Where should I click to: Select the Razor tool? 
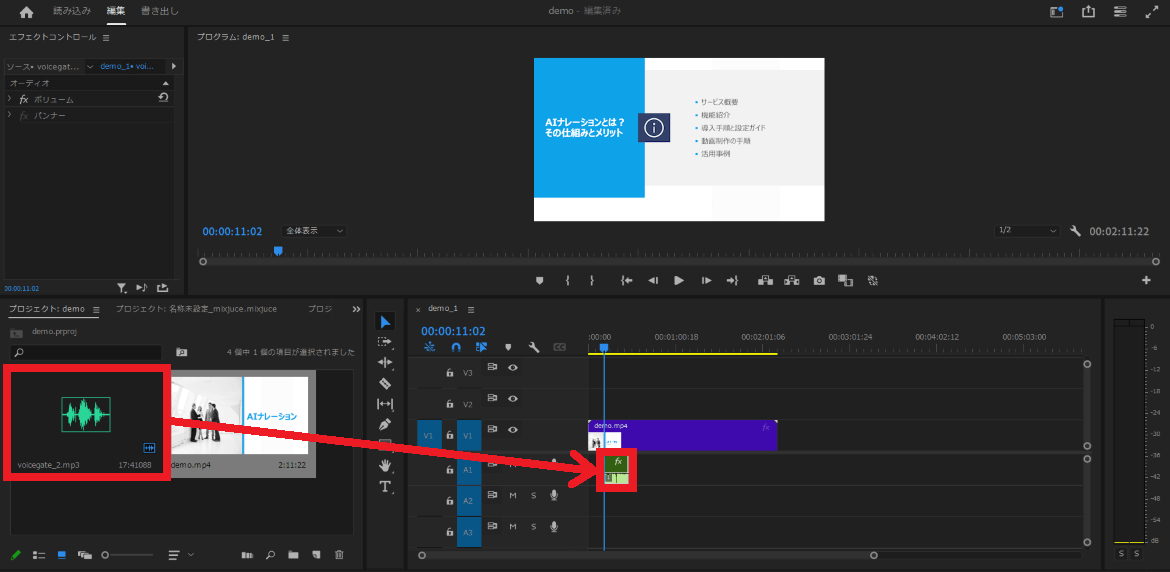(385, 383)
